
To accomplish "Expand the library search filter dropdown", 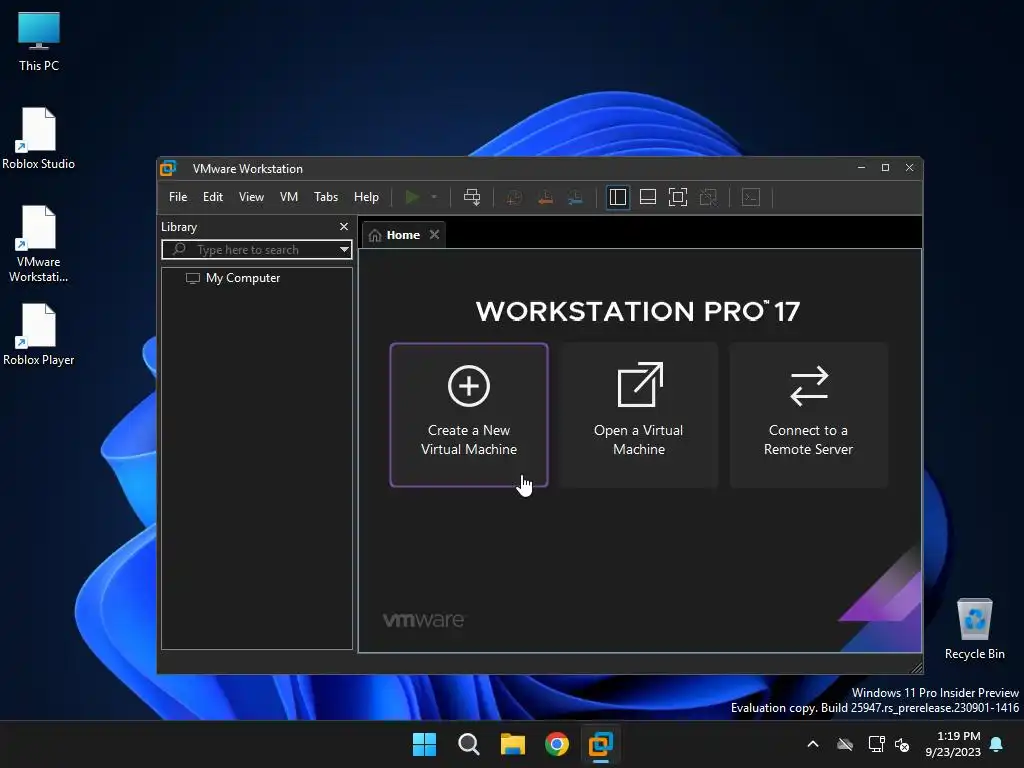I will [x=344, y=249].
